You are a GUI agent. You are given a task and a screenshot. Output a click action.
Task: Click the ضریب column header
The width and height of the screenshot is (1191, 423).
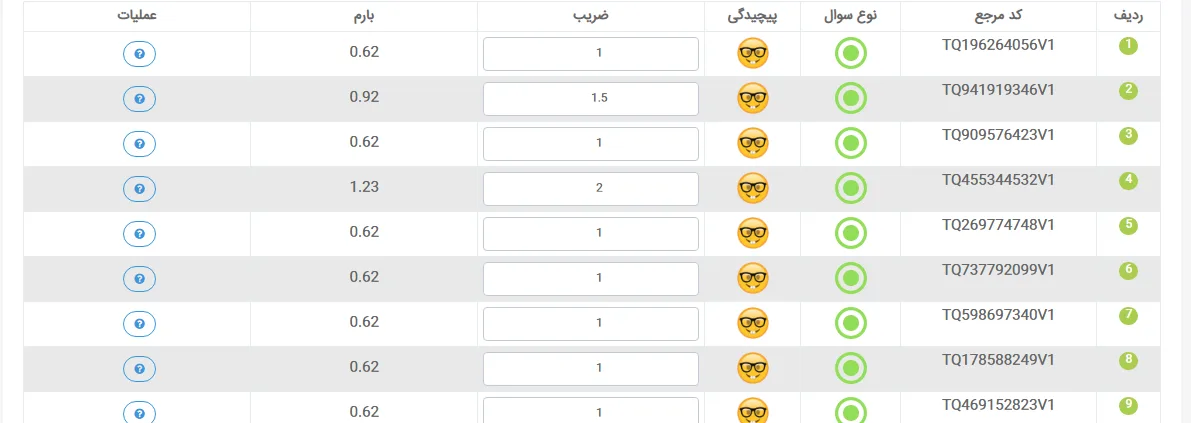pyautogui.click(x=591, y=16)
